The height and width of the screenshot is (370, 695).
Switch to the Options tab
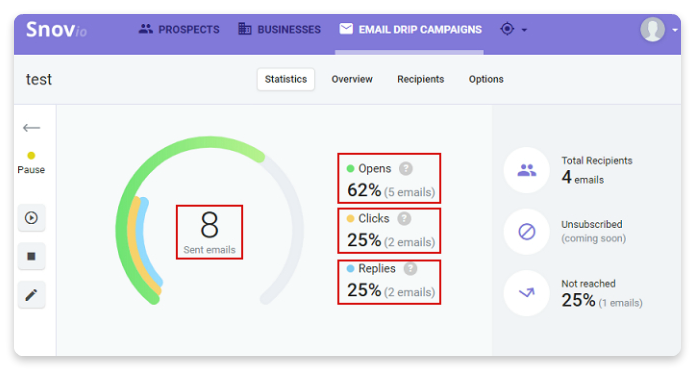(x=486, y=79)
